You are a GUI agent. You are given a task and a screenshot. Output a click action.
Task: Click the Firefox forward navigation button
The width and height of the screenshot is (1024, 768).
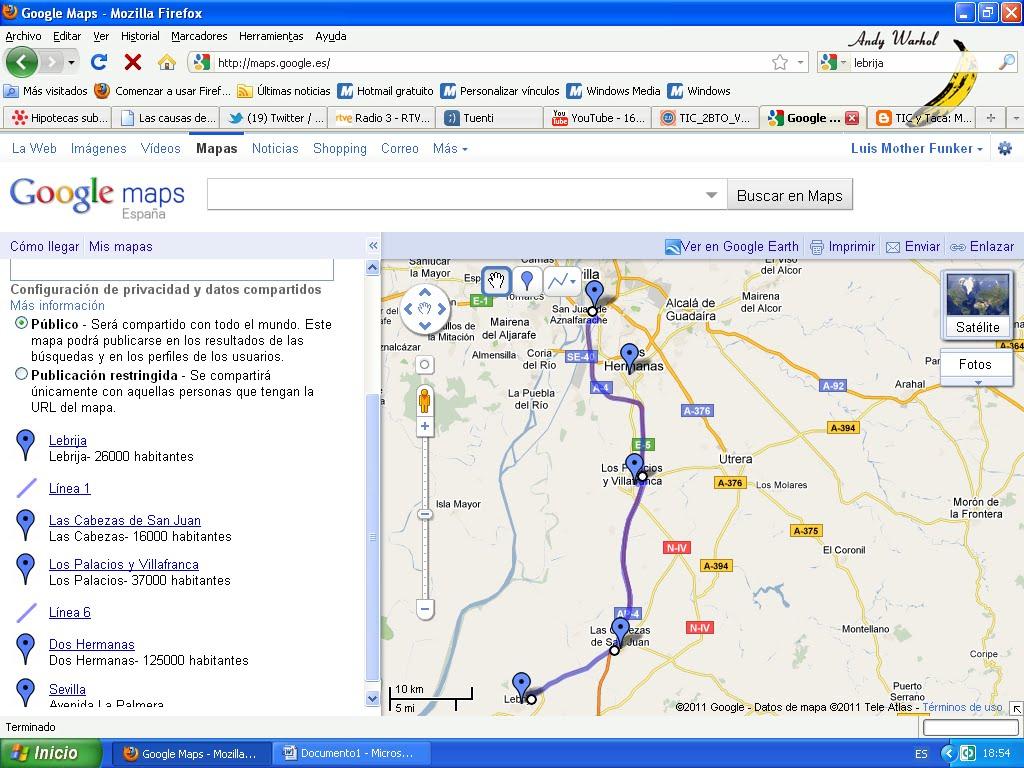click(52, 63)
